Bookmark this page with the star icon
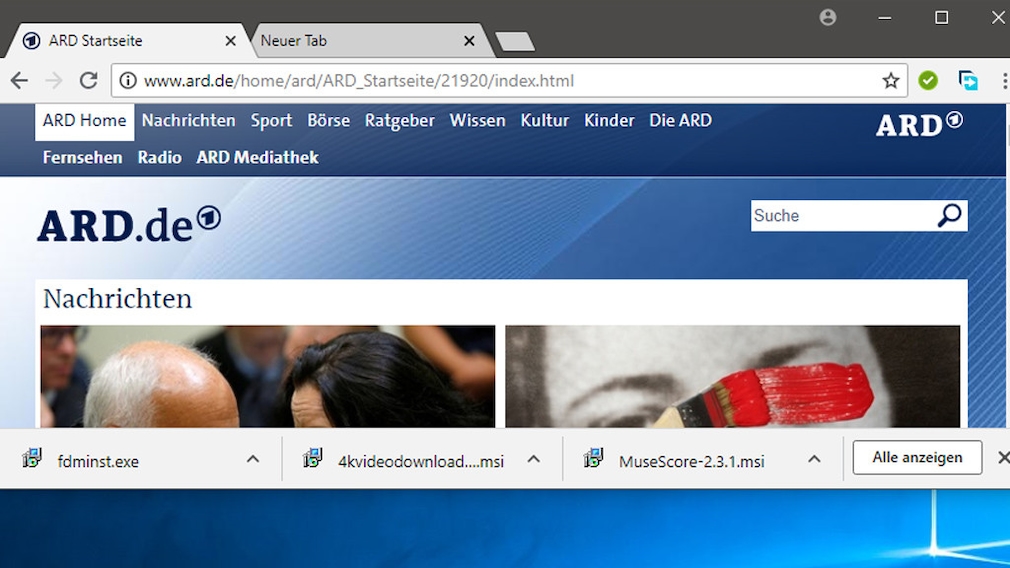1010x568 pixels. (890, 81)
